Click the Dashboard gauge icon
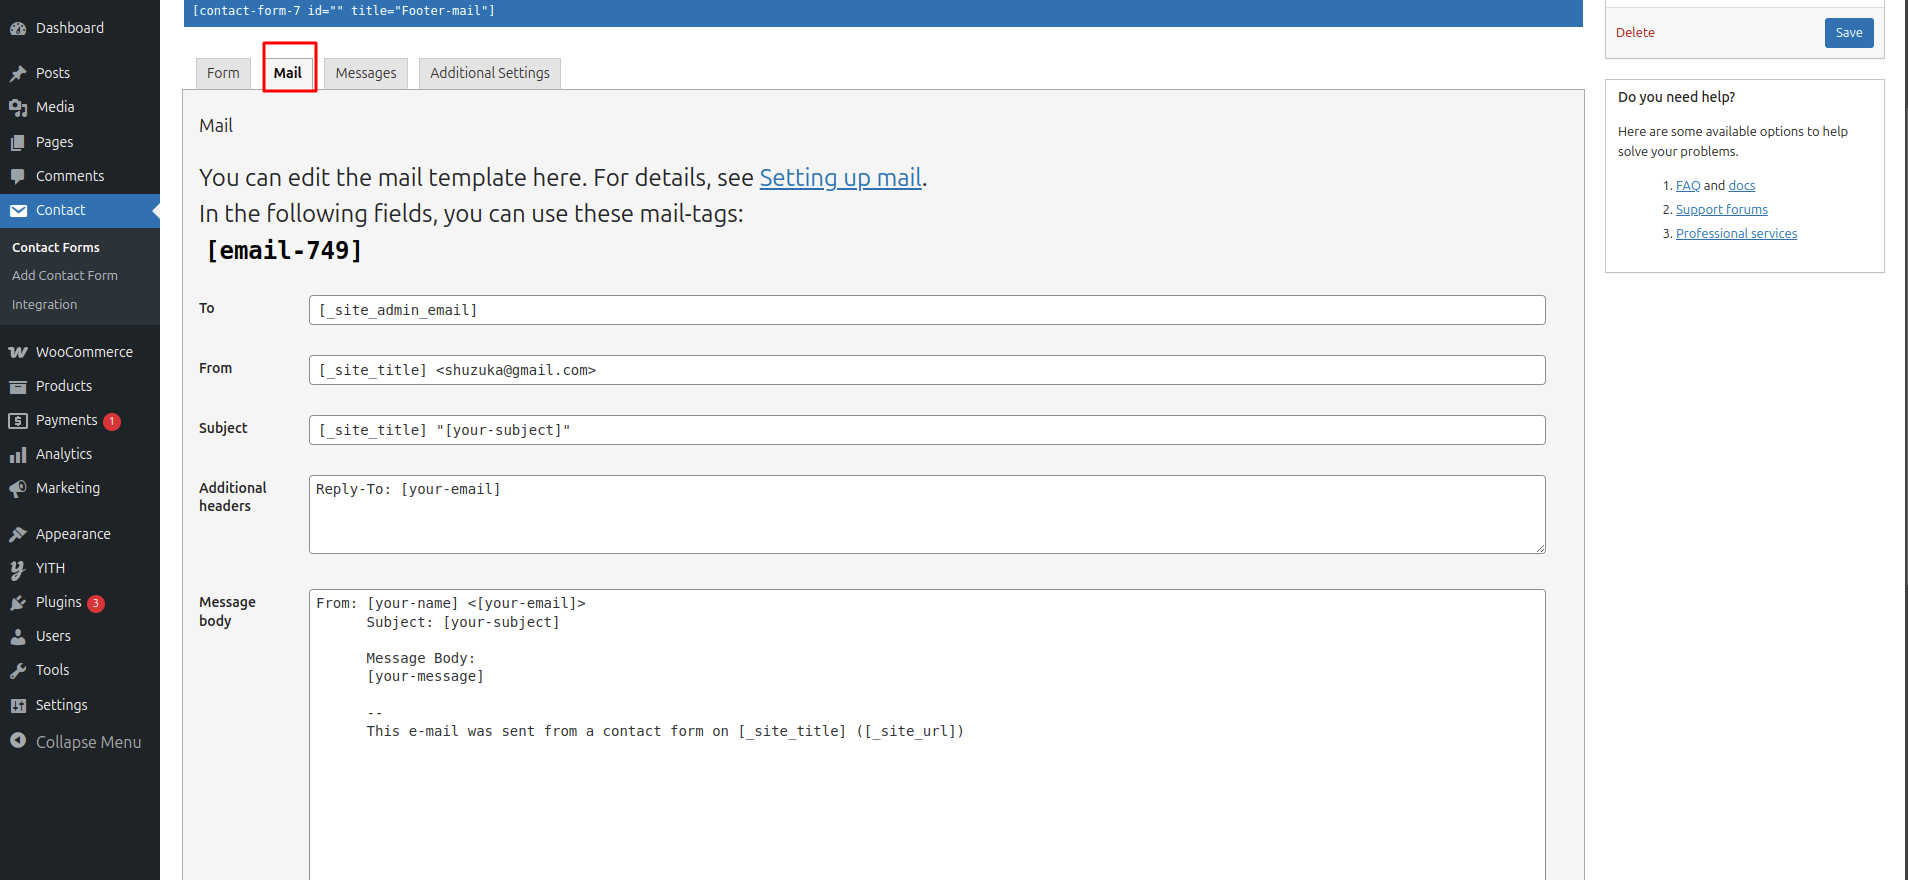 point(18,29)
